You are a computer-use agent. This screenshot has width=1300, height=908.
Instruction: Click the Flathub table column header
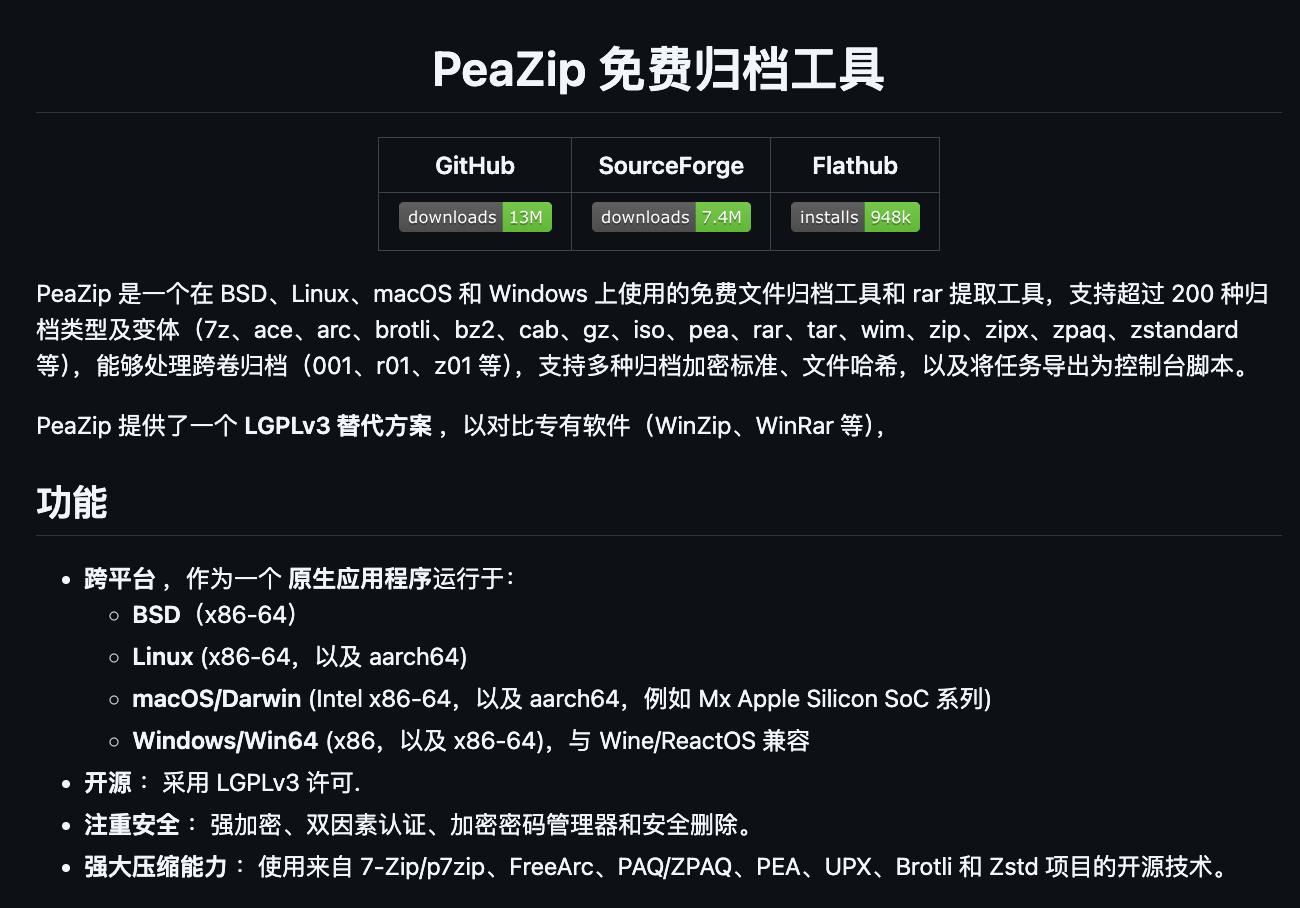tap(855, 166)
